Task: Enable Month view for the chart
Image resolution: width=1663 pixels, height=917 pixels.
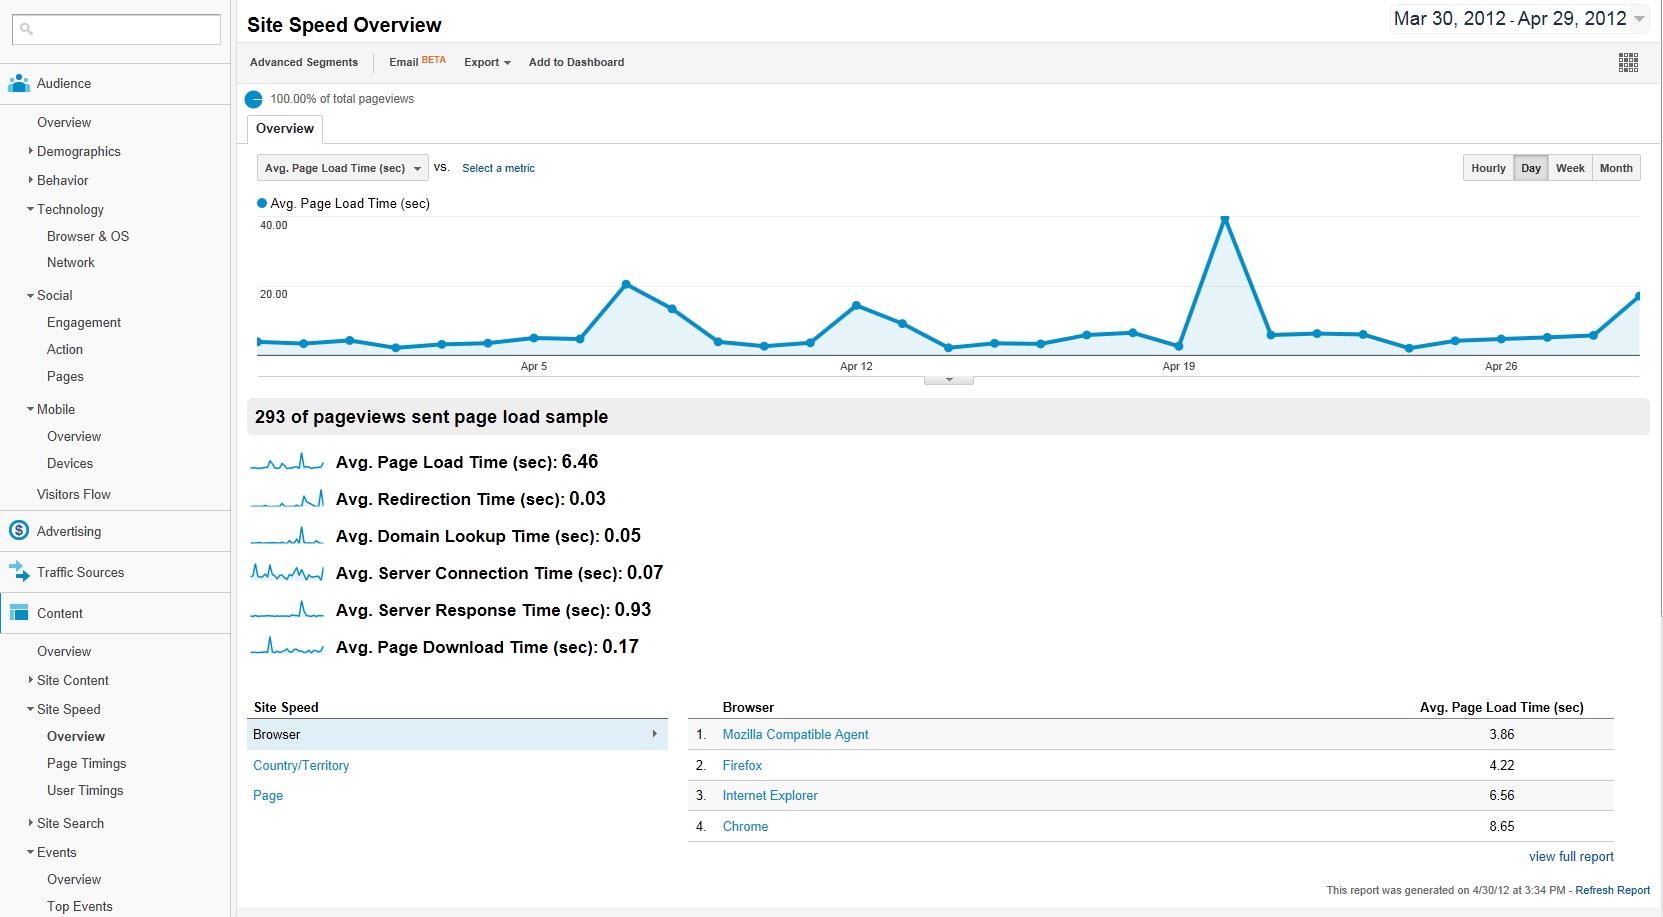Action: (1616, 167)
